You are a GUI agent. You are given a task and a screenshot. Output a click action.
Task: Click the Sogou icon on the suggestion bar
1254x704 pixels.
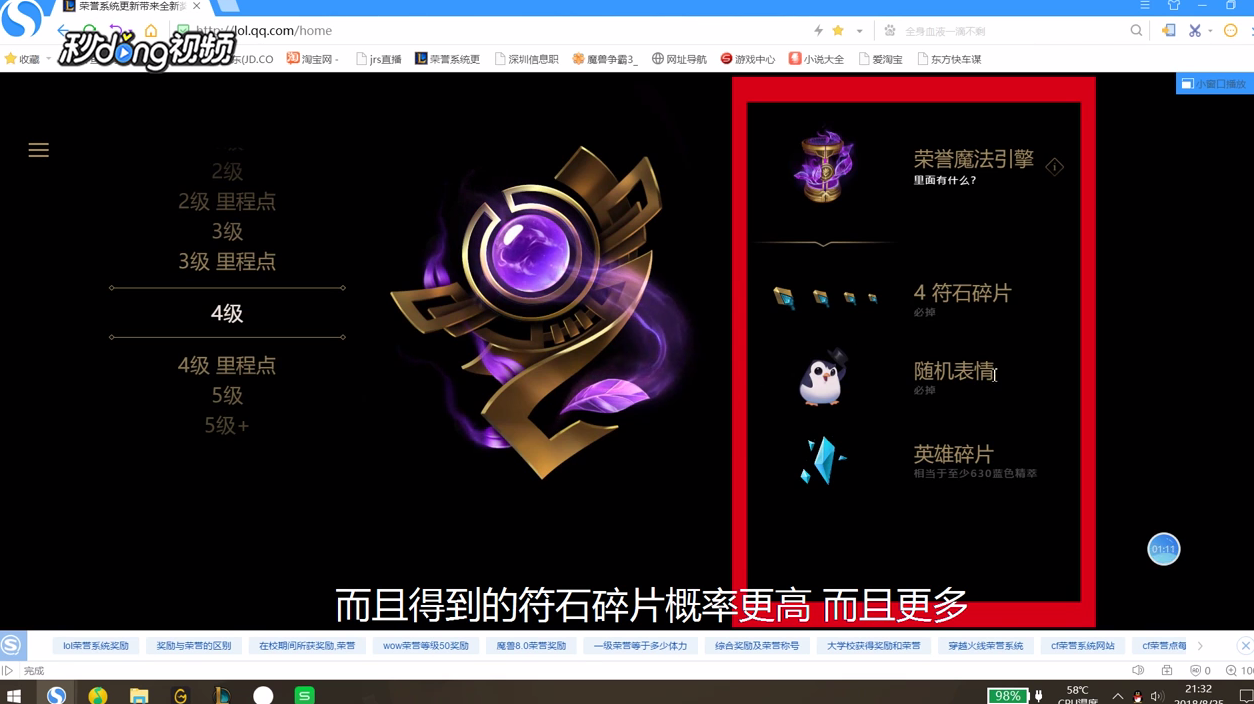pyautogui.click(x=11, y=646)
